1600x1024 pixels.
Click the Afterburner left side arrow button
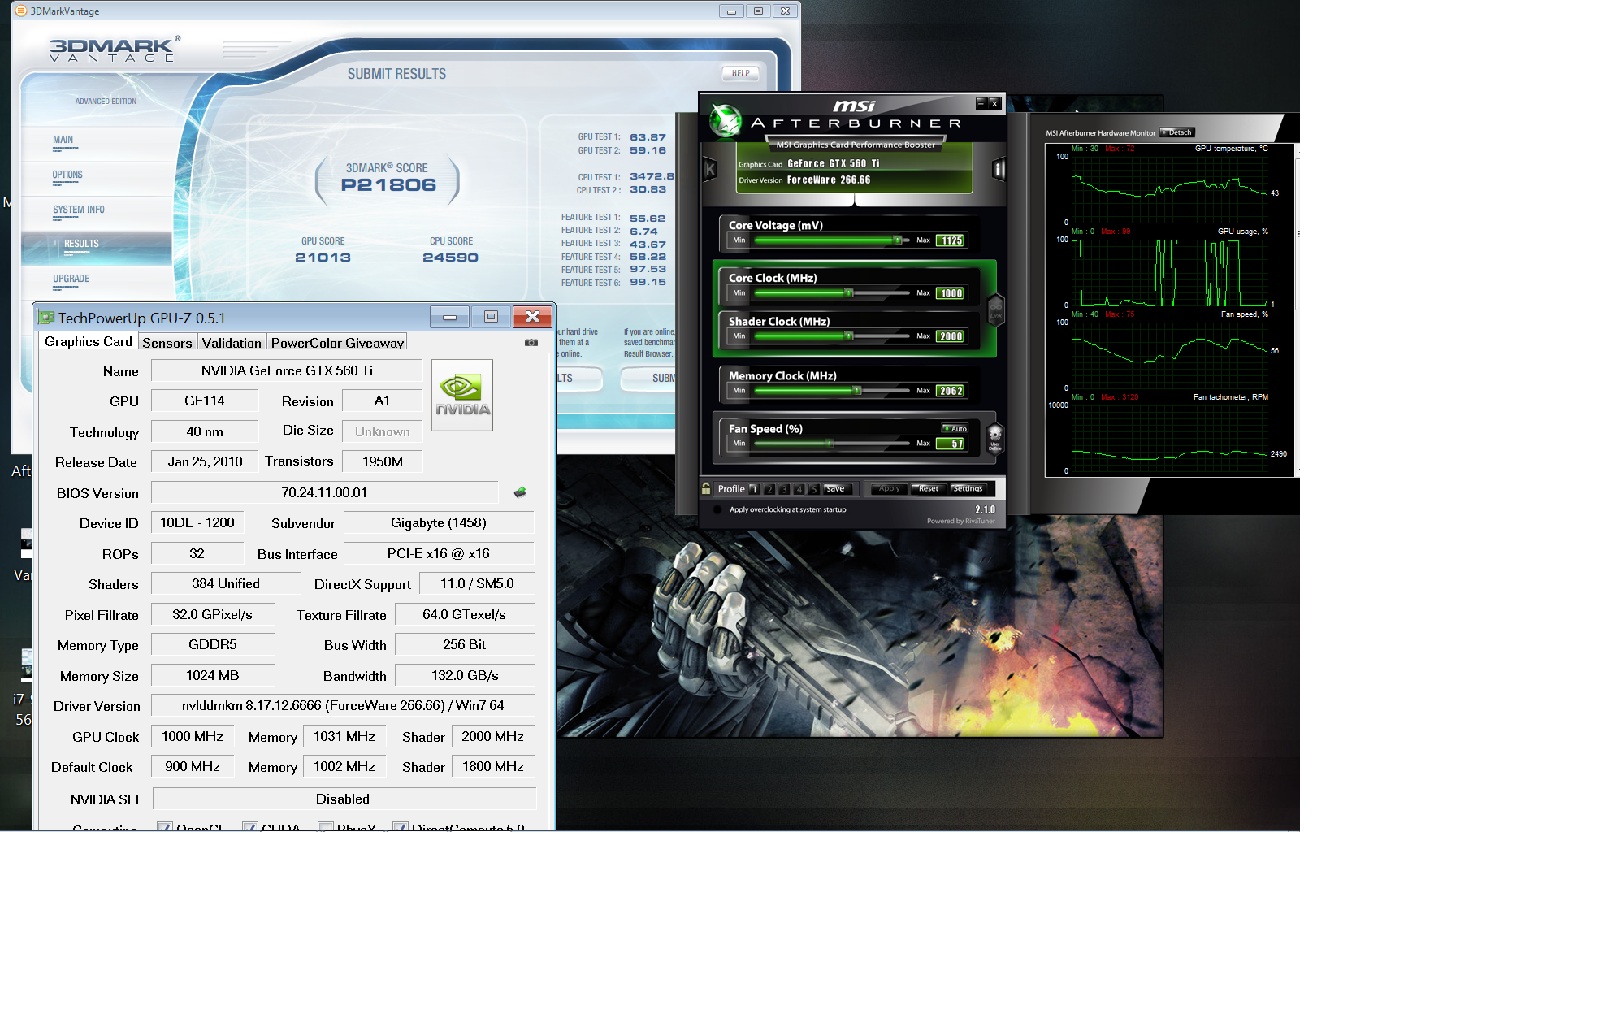pos(710,169)
